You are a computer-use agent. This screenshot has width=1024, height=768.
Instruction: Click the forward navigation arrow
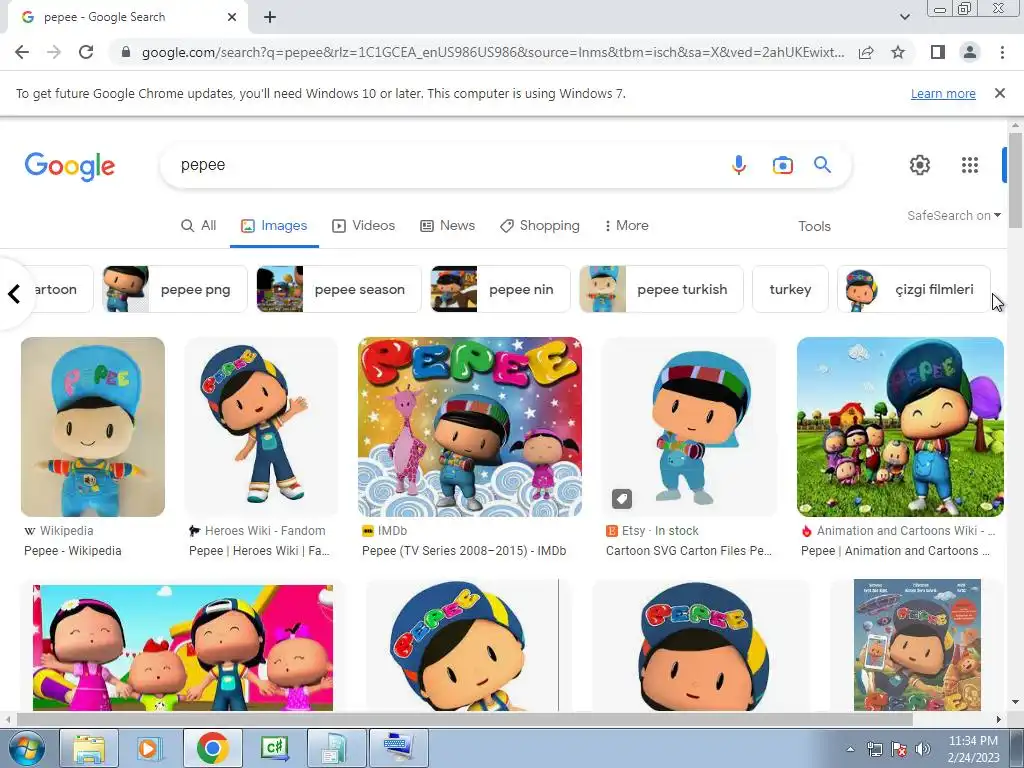(54, 52)
